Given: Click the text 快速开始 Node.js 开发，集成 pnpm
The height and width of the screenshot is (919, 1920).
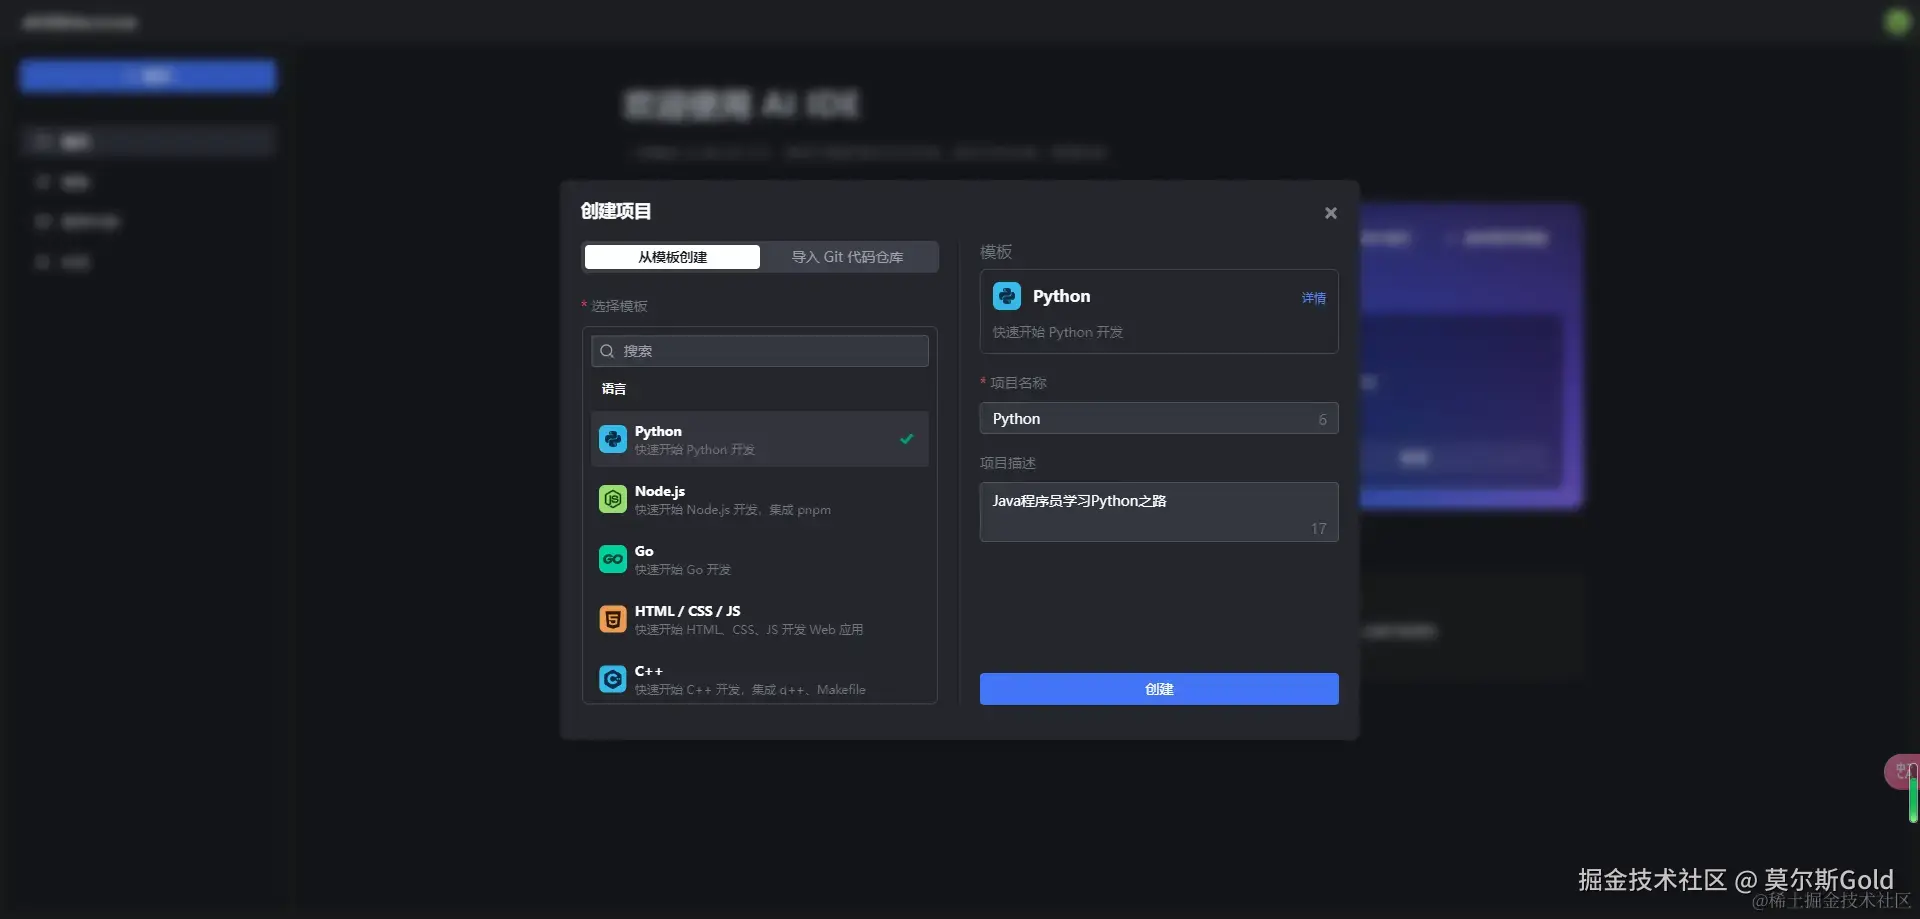Looking at the screenshot, I should tap(733, 510).
